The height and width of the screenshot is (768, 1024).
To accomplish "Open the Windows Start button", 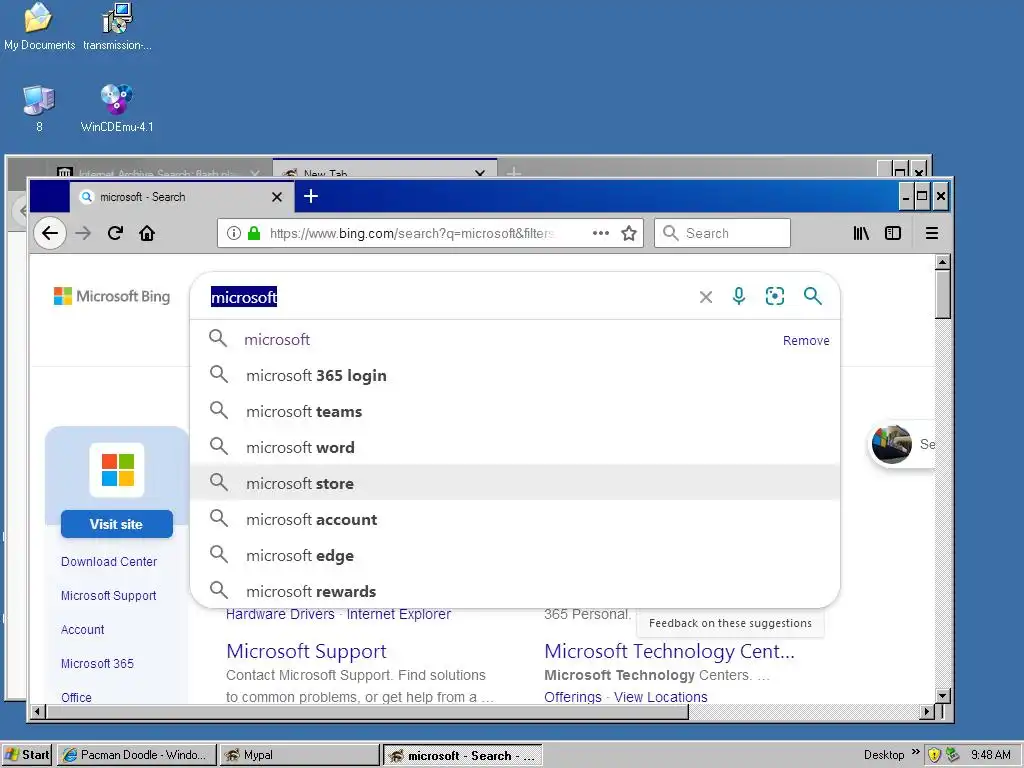I will tap(27, 755).
